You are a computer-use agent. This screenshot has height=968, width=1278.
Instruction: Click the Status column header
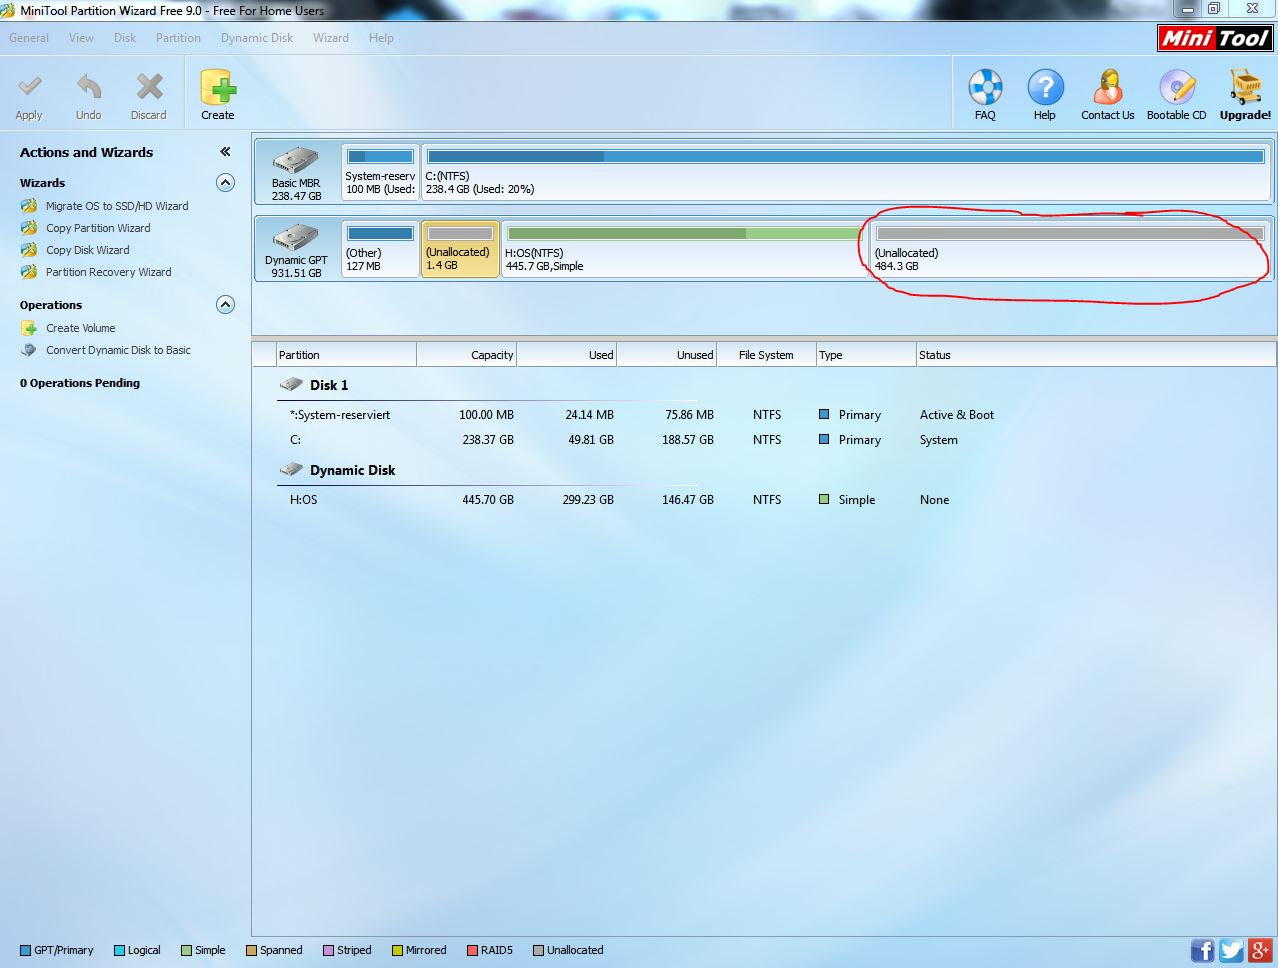tap(1096, 355)
